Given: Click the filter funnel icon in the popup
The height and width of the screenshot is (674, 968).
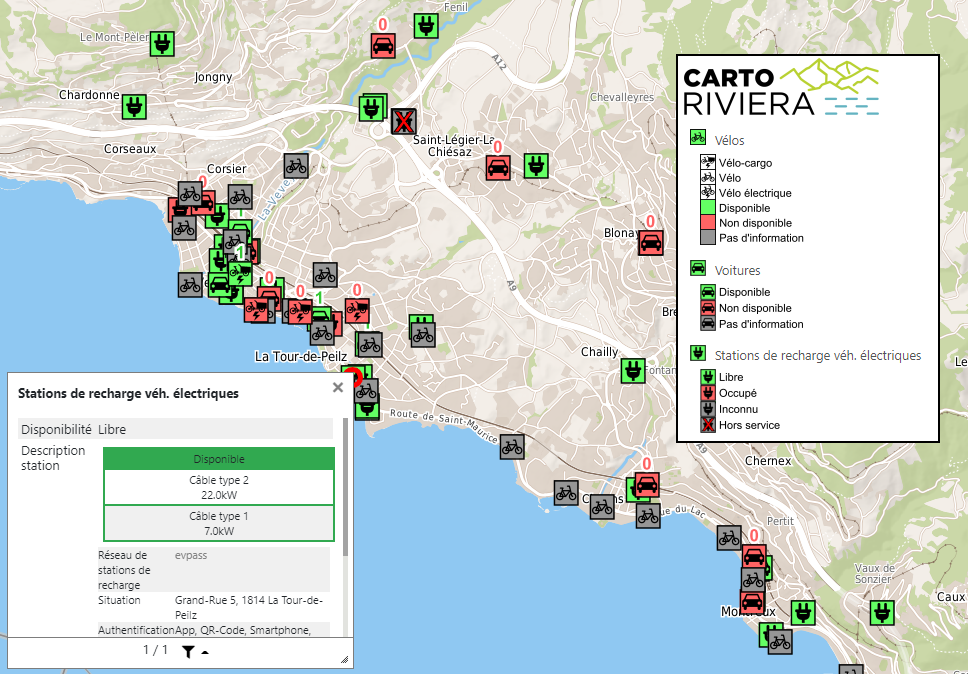Looking at the screenshot, I should [188, 651].
